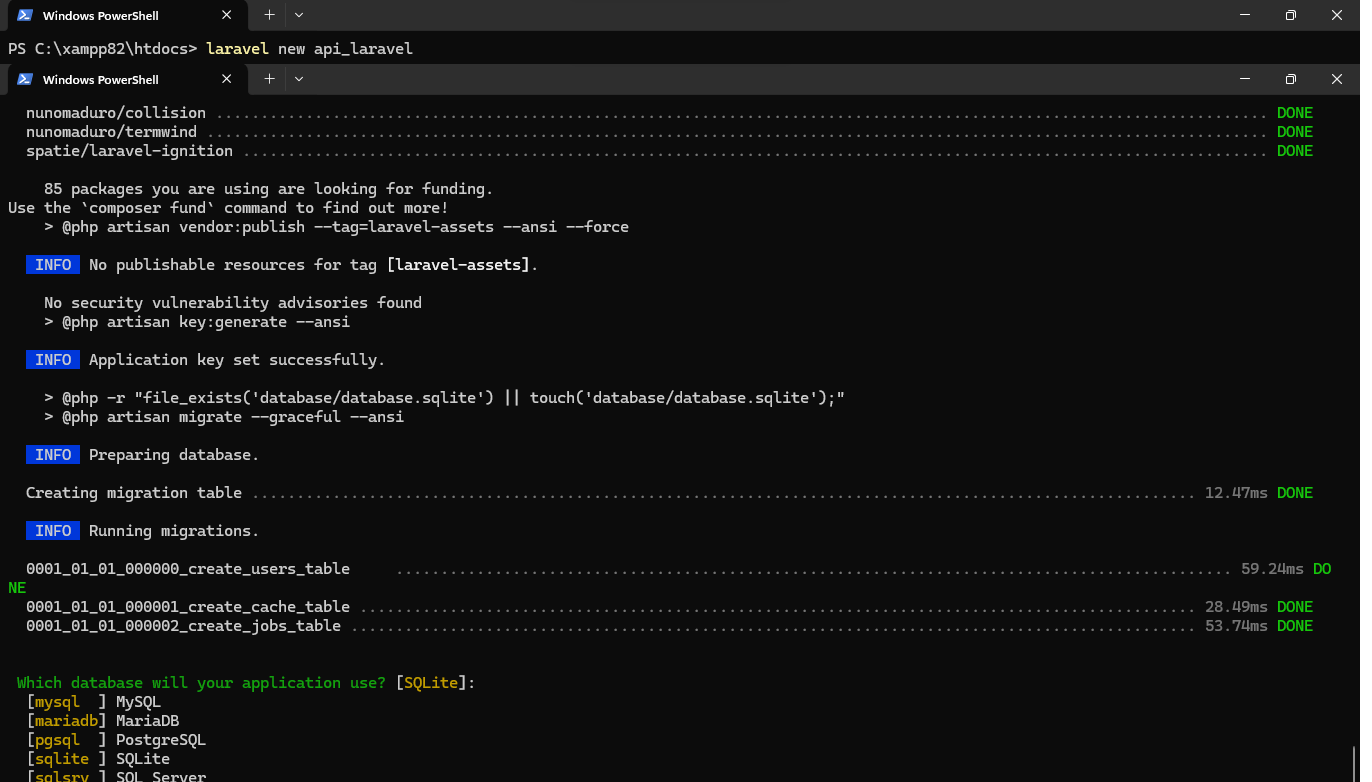Click 'No security vulnerability advisories found' text
The height and width of the screenshot is (782, 1372).
[233, 303]
